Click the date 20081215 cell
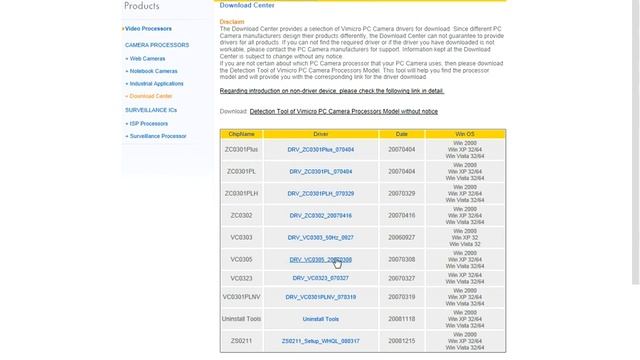Viewport: 640px width, 360px height. [x=402, y=341]
